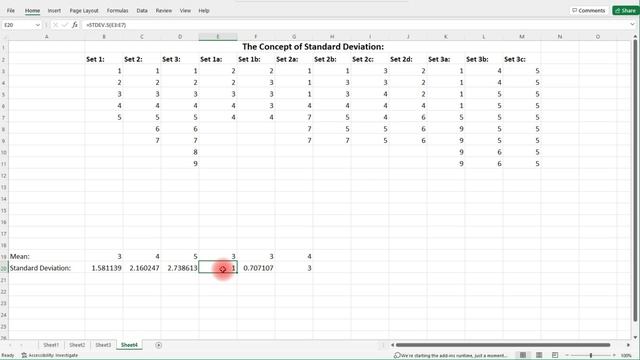Click the previous sheet navigation arrow
Viewport: 640px width, 360px height.
coord(11,345)
